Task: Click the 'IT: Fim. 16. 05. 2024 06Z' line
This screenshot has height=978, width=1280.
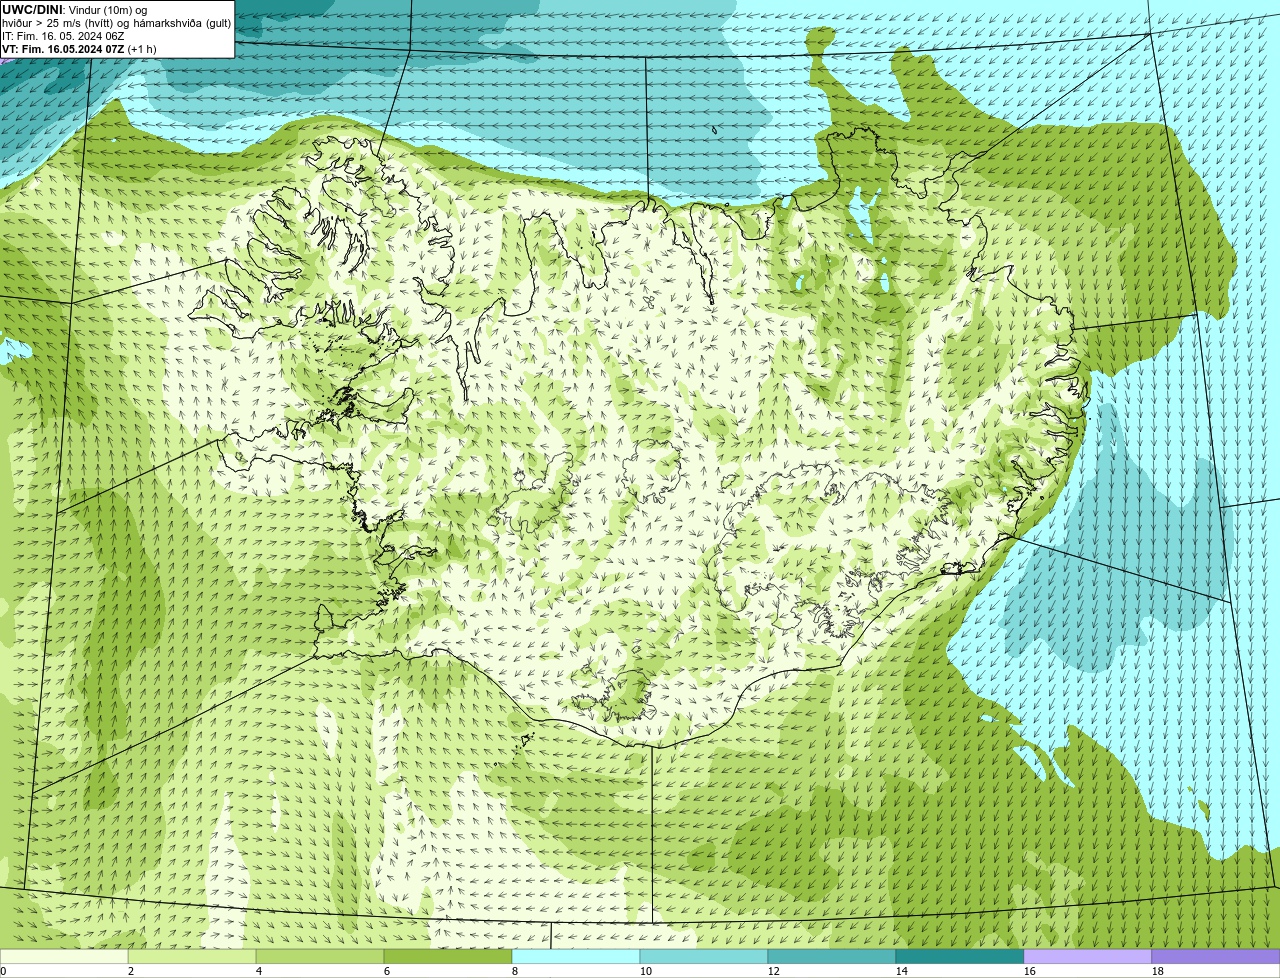Action: pyautogui.click(x=63, y=36)
